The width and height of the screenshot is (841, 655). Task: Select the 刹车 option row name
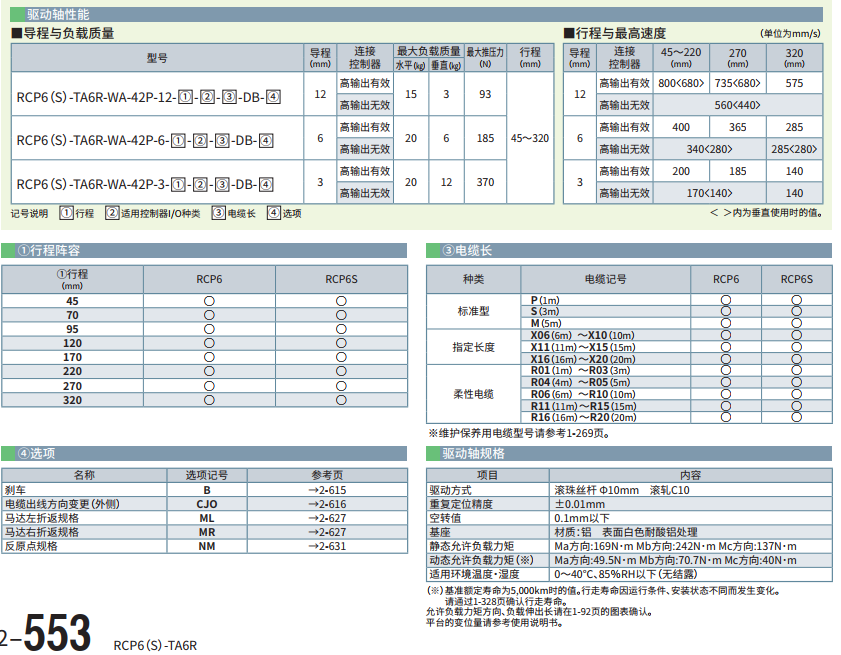[15, 490]
